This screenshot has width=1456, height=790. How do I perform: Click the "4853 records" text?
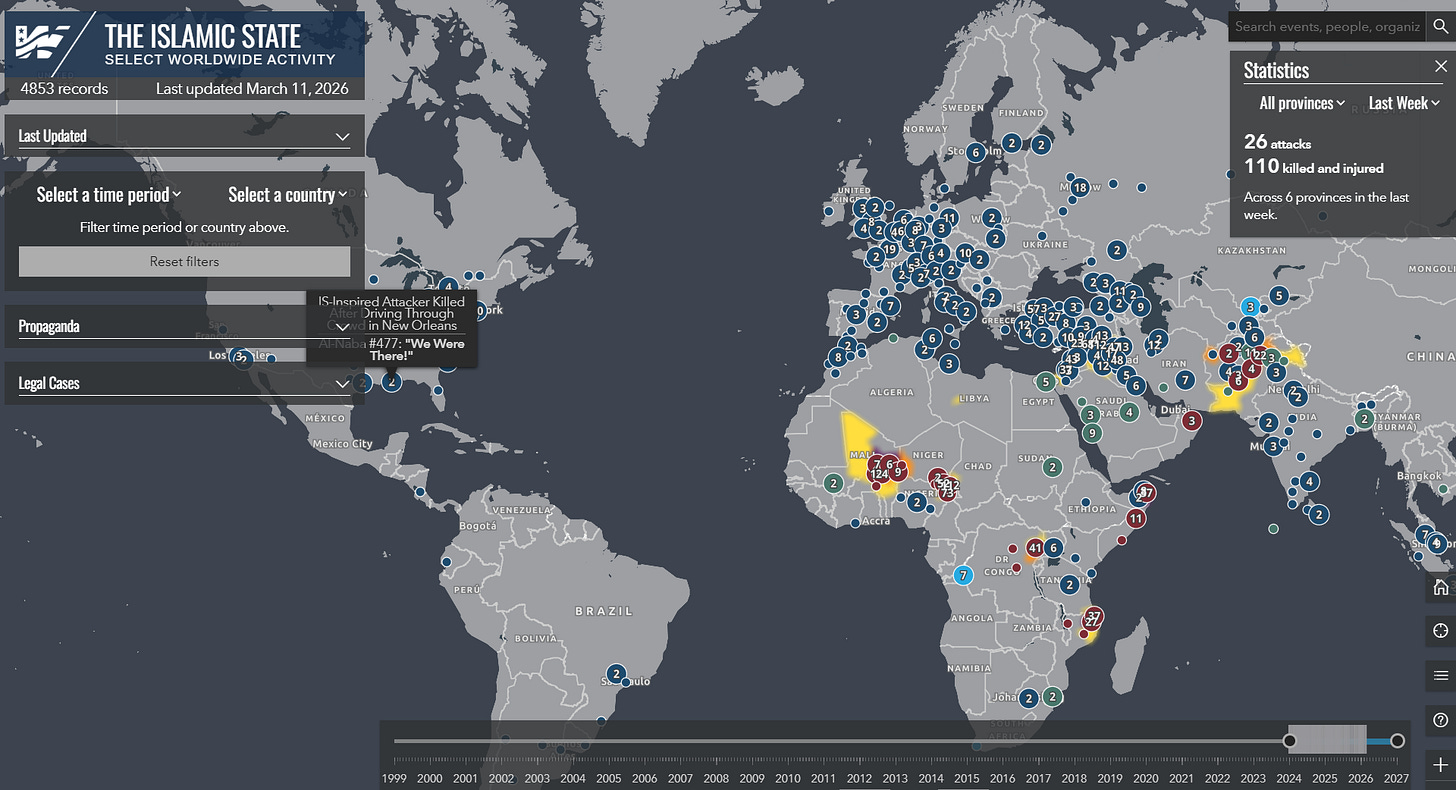(x=64, y=88)
